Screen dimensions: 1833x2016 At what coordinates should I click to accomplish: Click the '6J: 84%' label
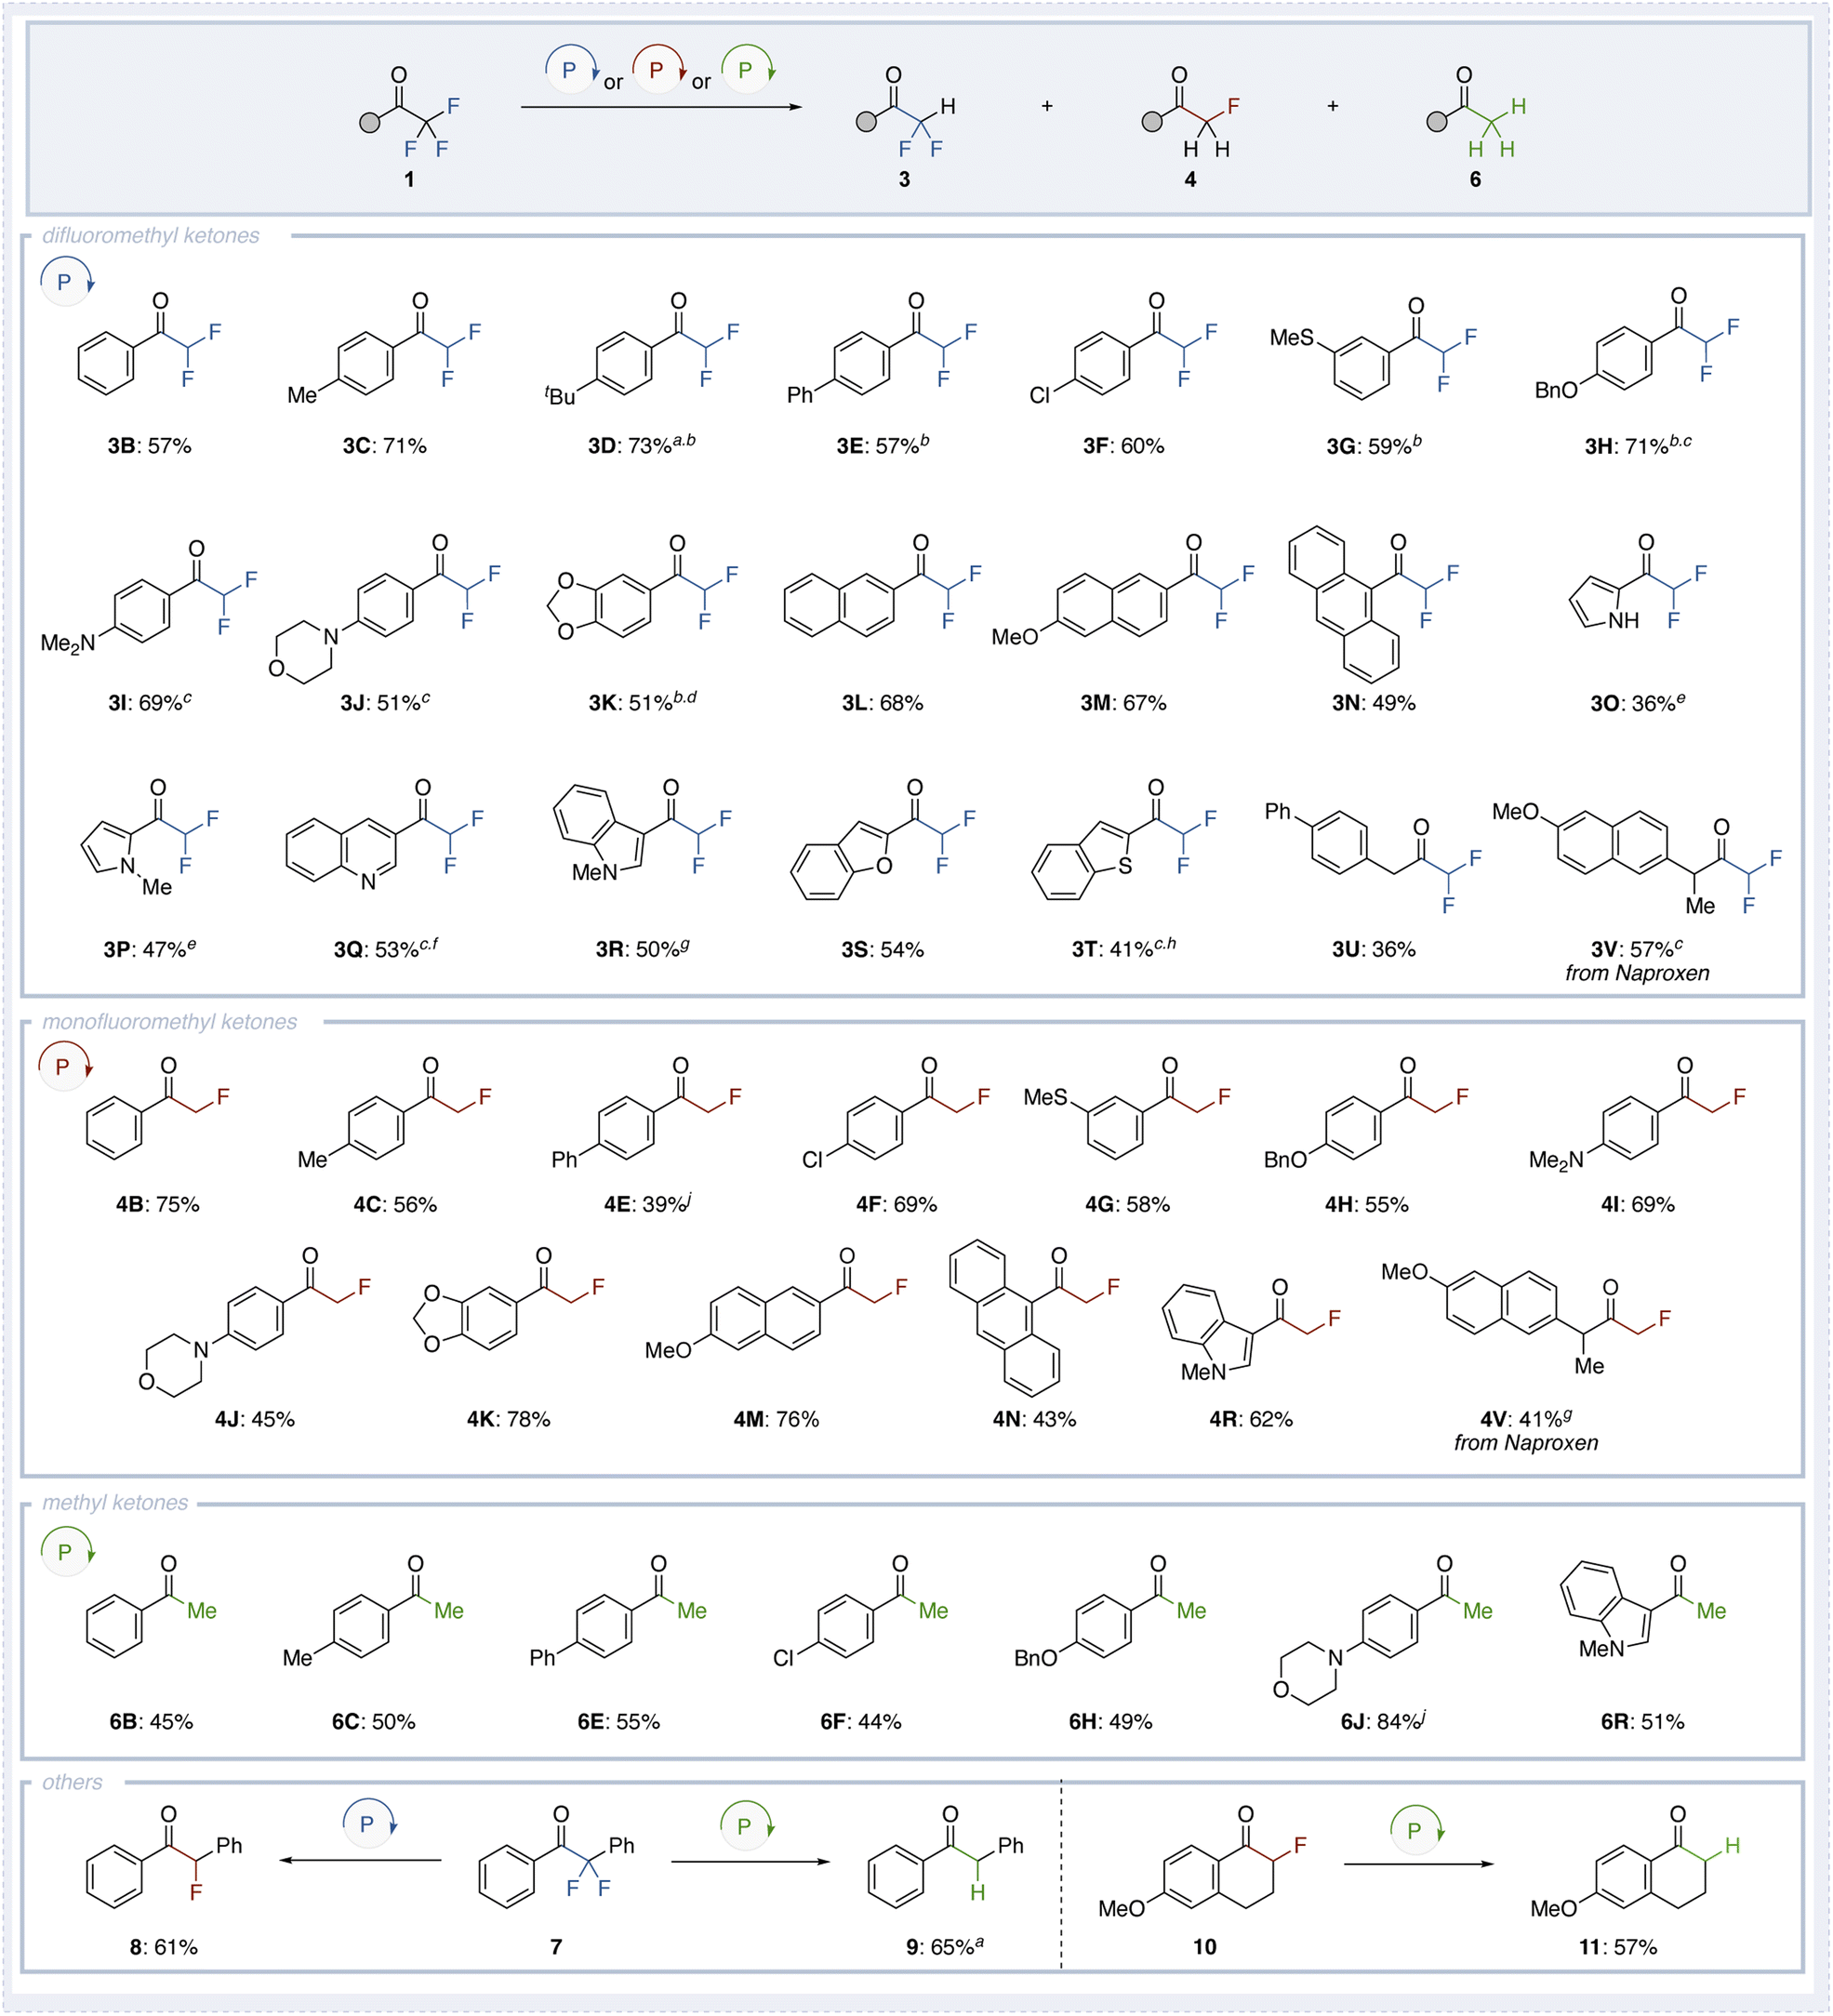(1383, 1720)
